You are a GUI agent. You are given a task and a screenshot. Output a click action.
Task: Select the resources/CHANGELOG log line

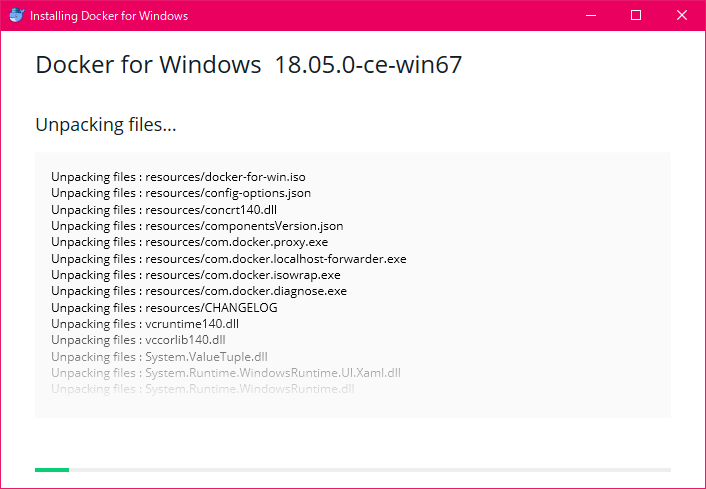[164, 308]
